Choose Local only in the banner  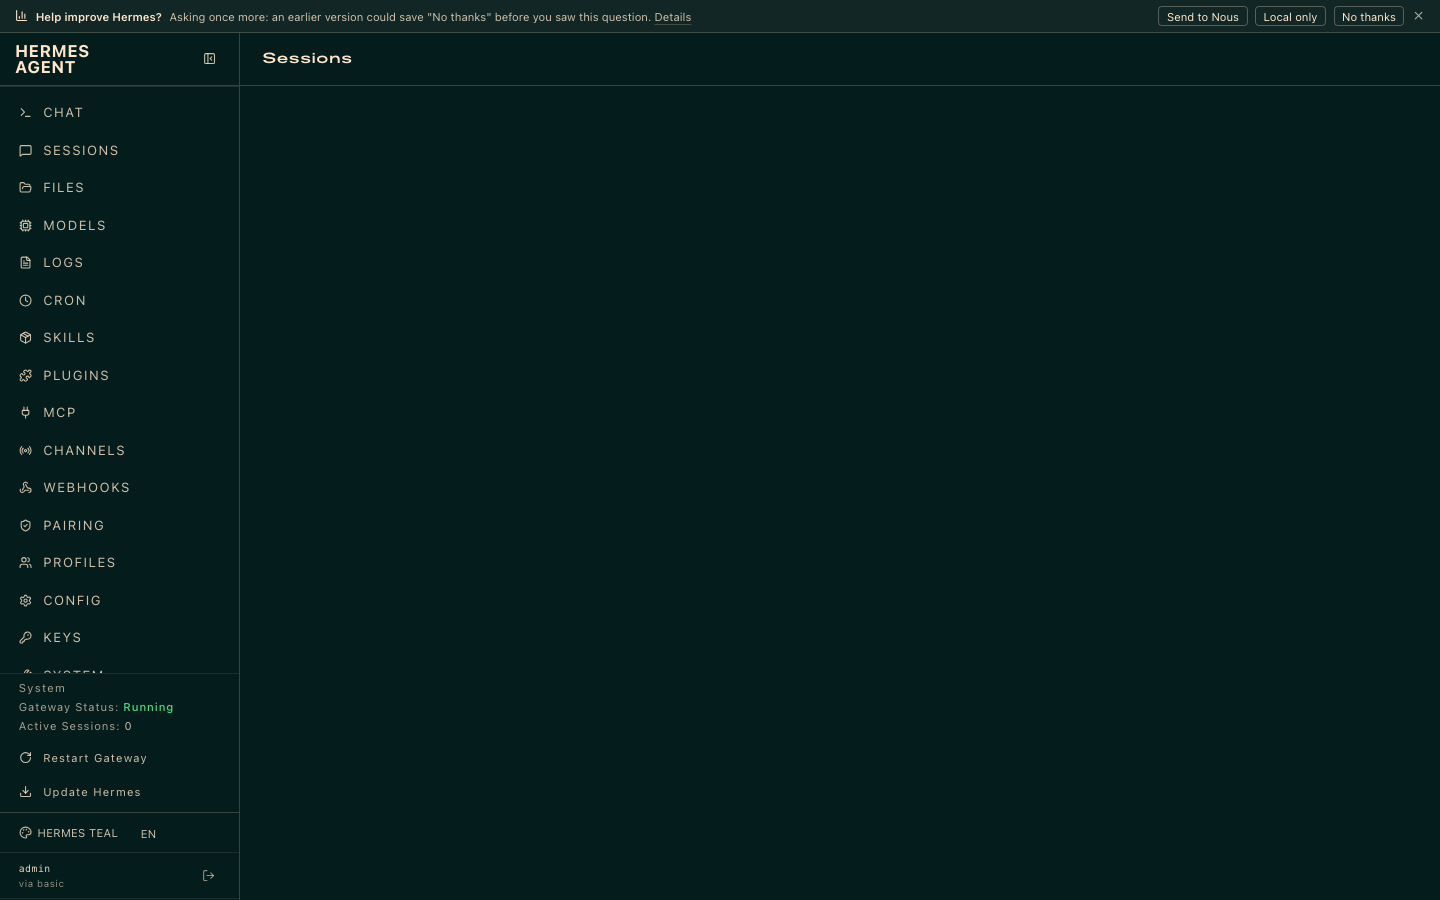(x=1290, y=17)
